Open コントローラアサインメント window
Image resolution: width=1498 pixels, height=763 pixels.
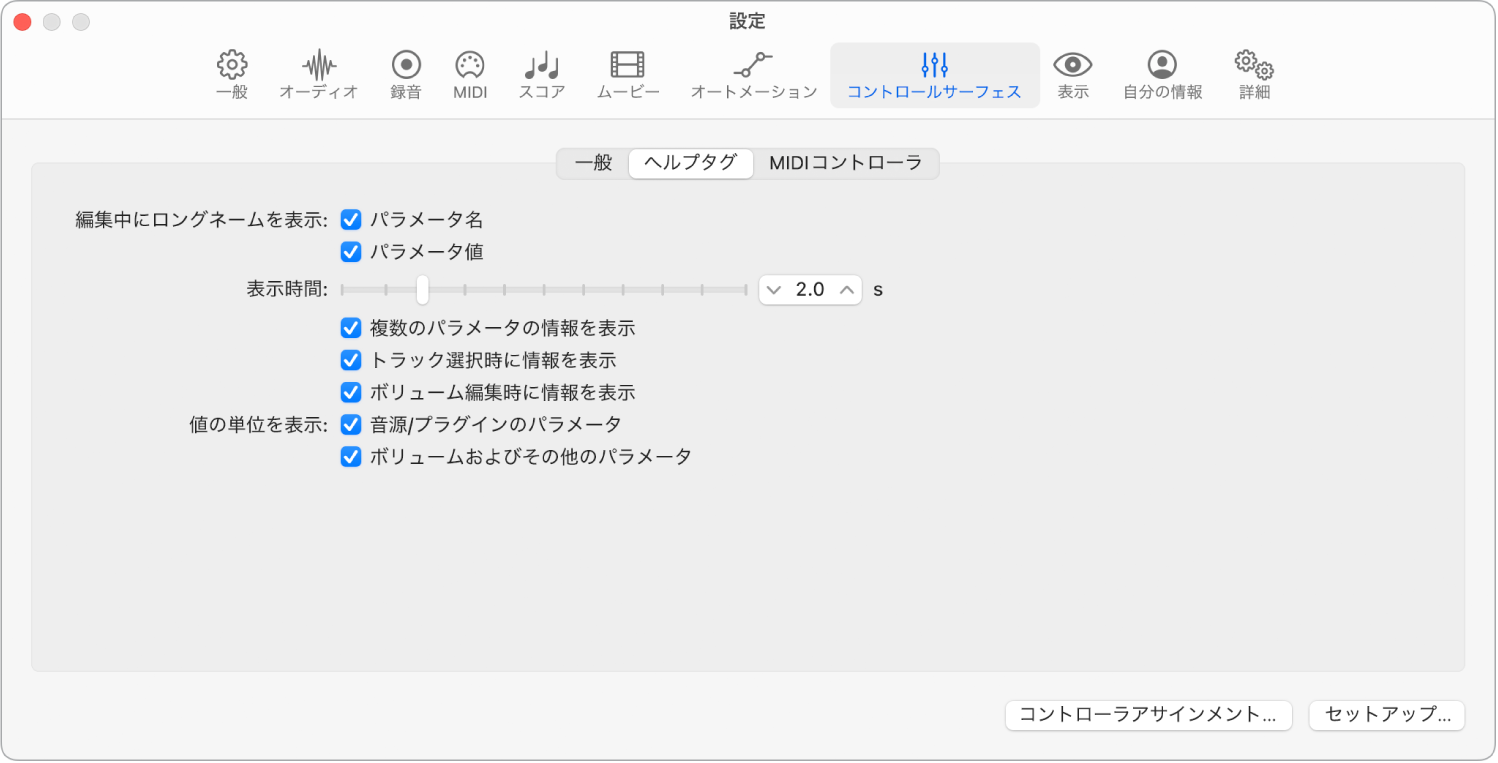pos(1147,715)
